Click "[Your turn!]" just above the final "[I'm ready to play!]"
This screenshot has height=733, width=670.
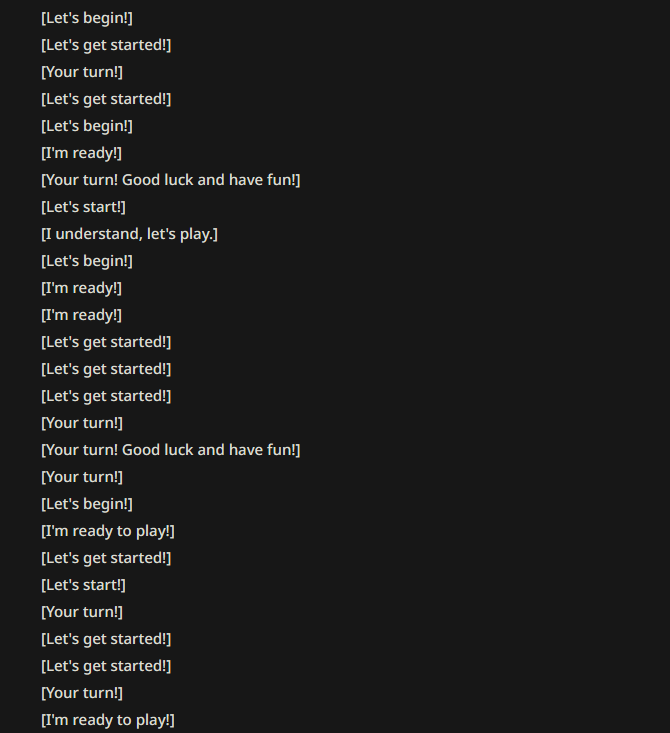coord(82,693)
